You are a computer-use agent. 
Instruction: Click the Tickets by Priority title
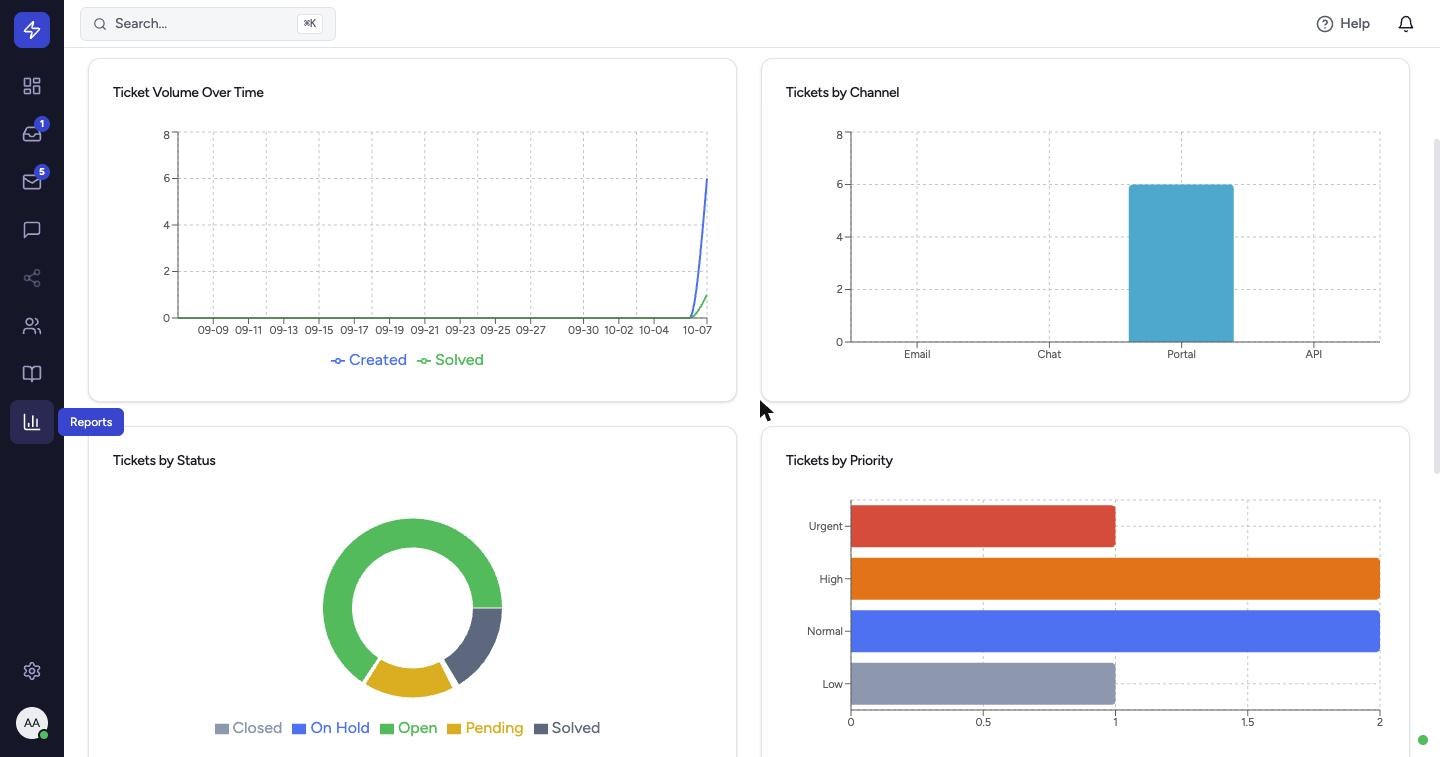tap(839, 460)
